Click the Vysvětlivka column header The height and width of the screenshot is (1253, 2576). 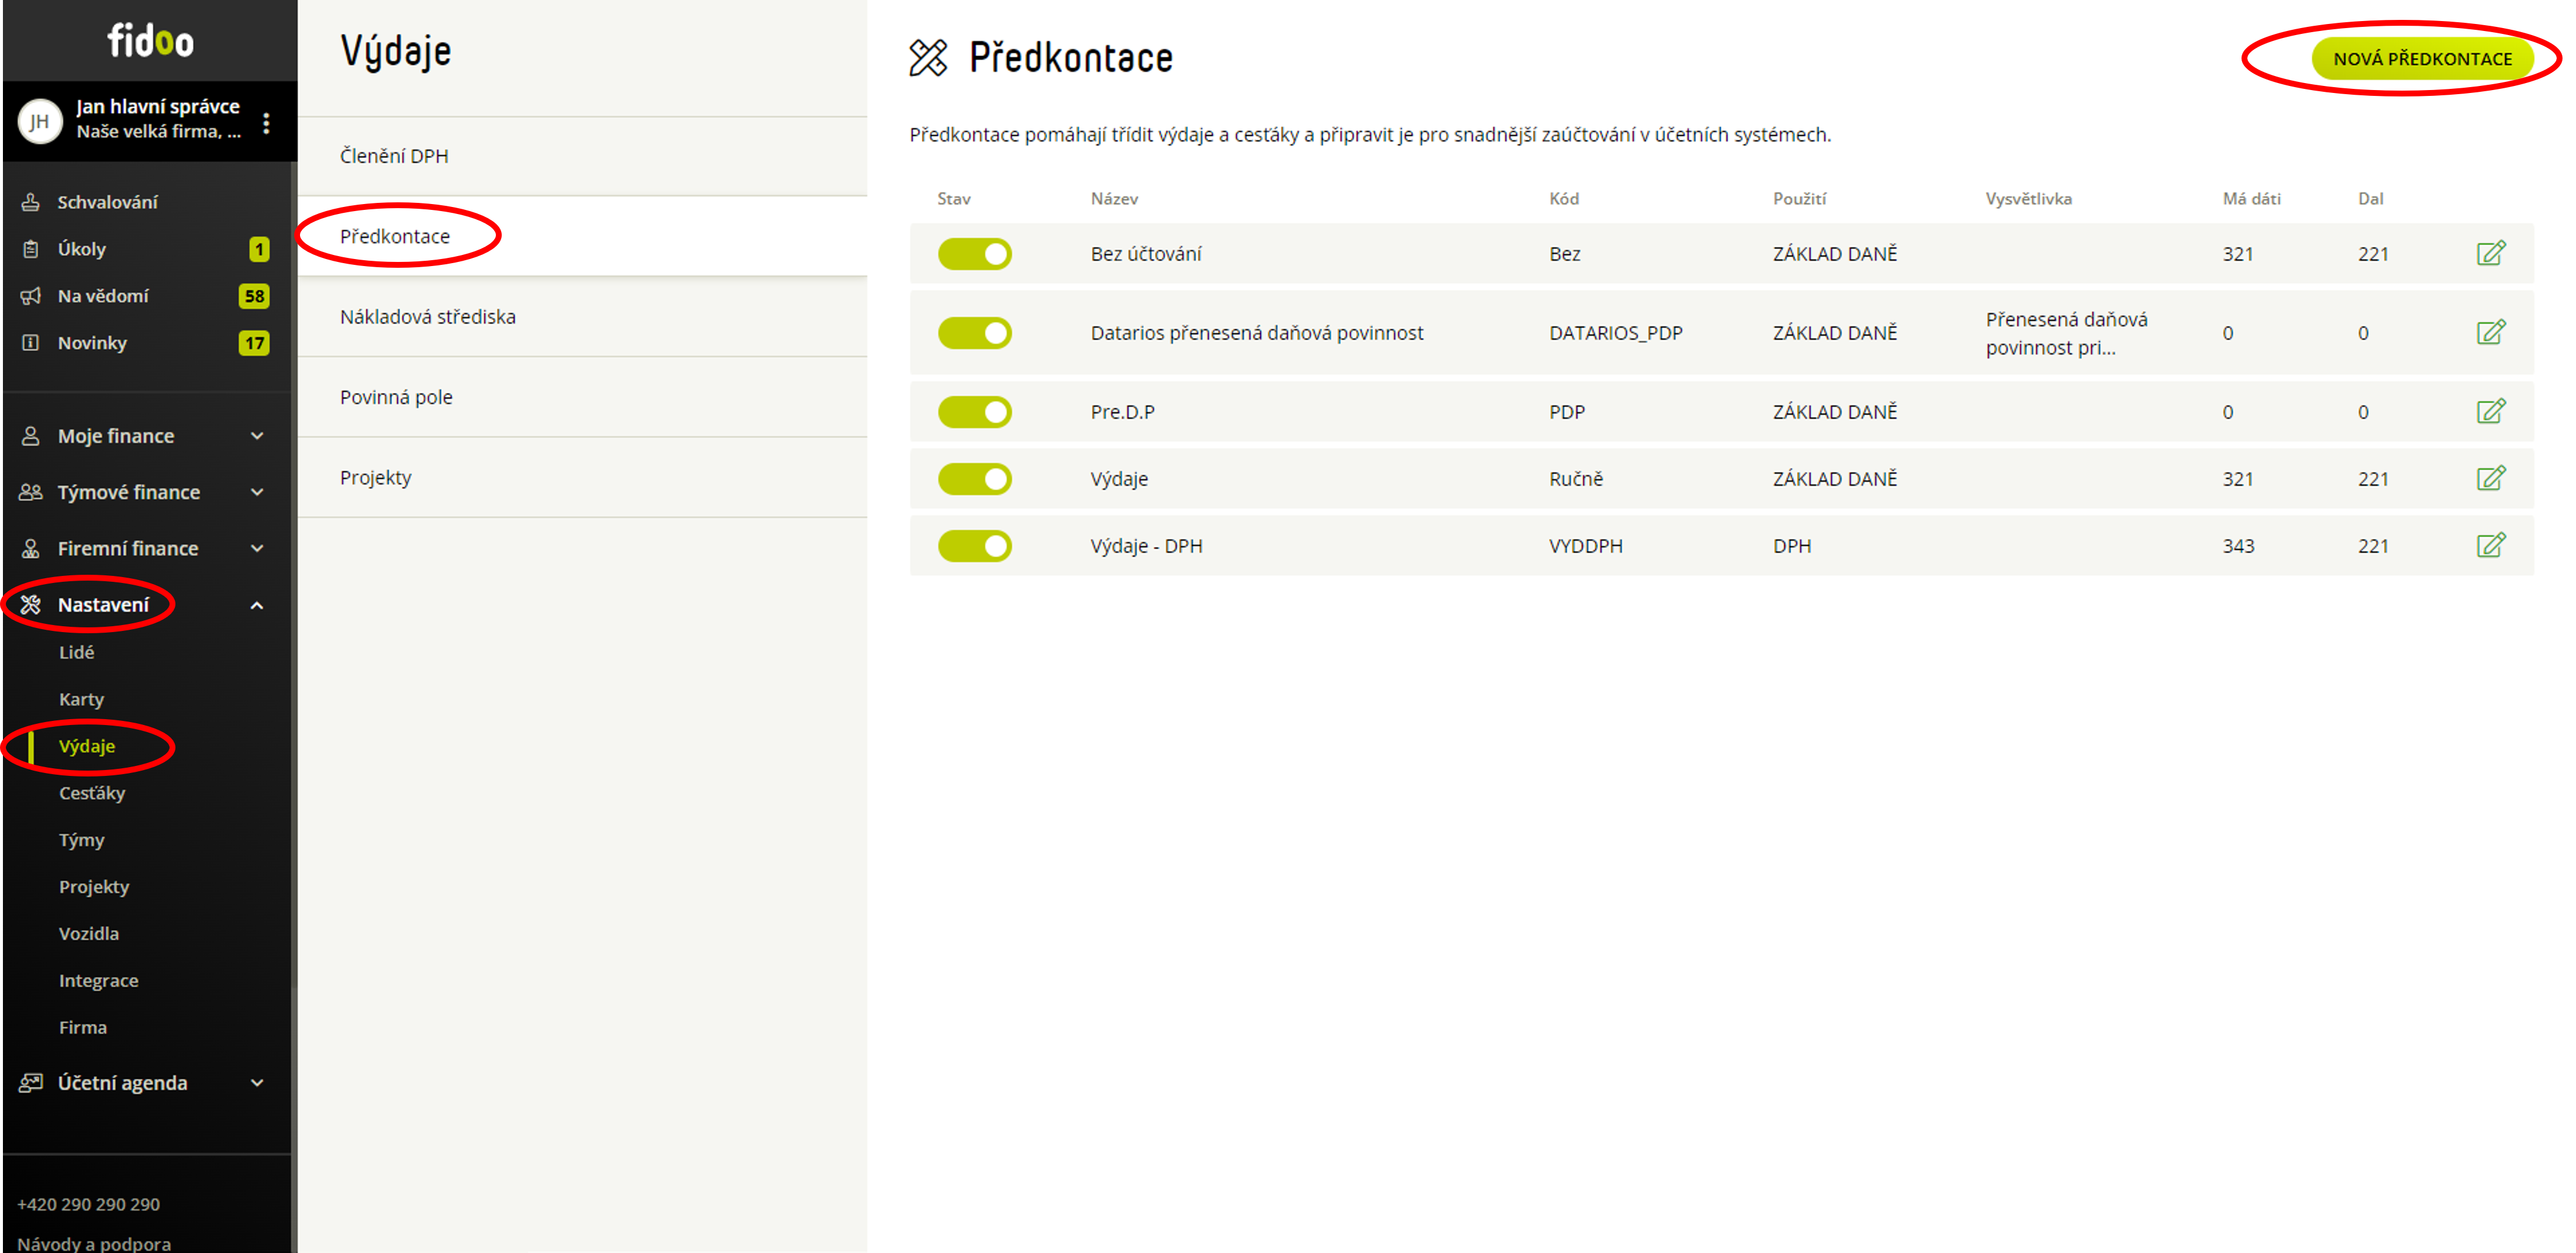pos(2028,199)
